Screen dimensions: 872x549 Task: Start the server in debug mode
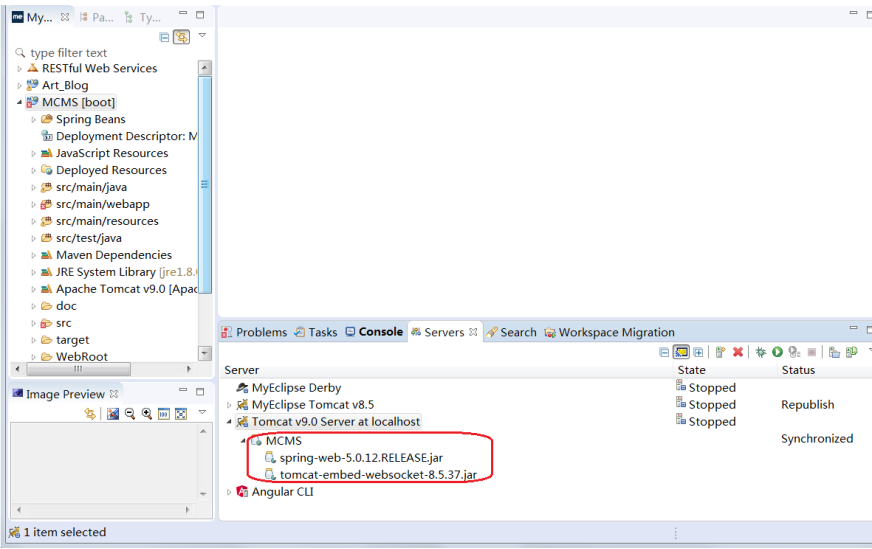coord(761,352)
